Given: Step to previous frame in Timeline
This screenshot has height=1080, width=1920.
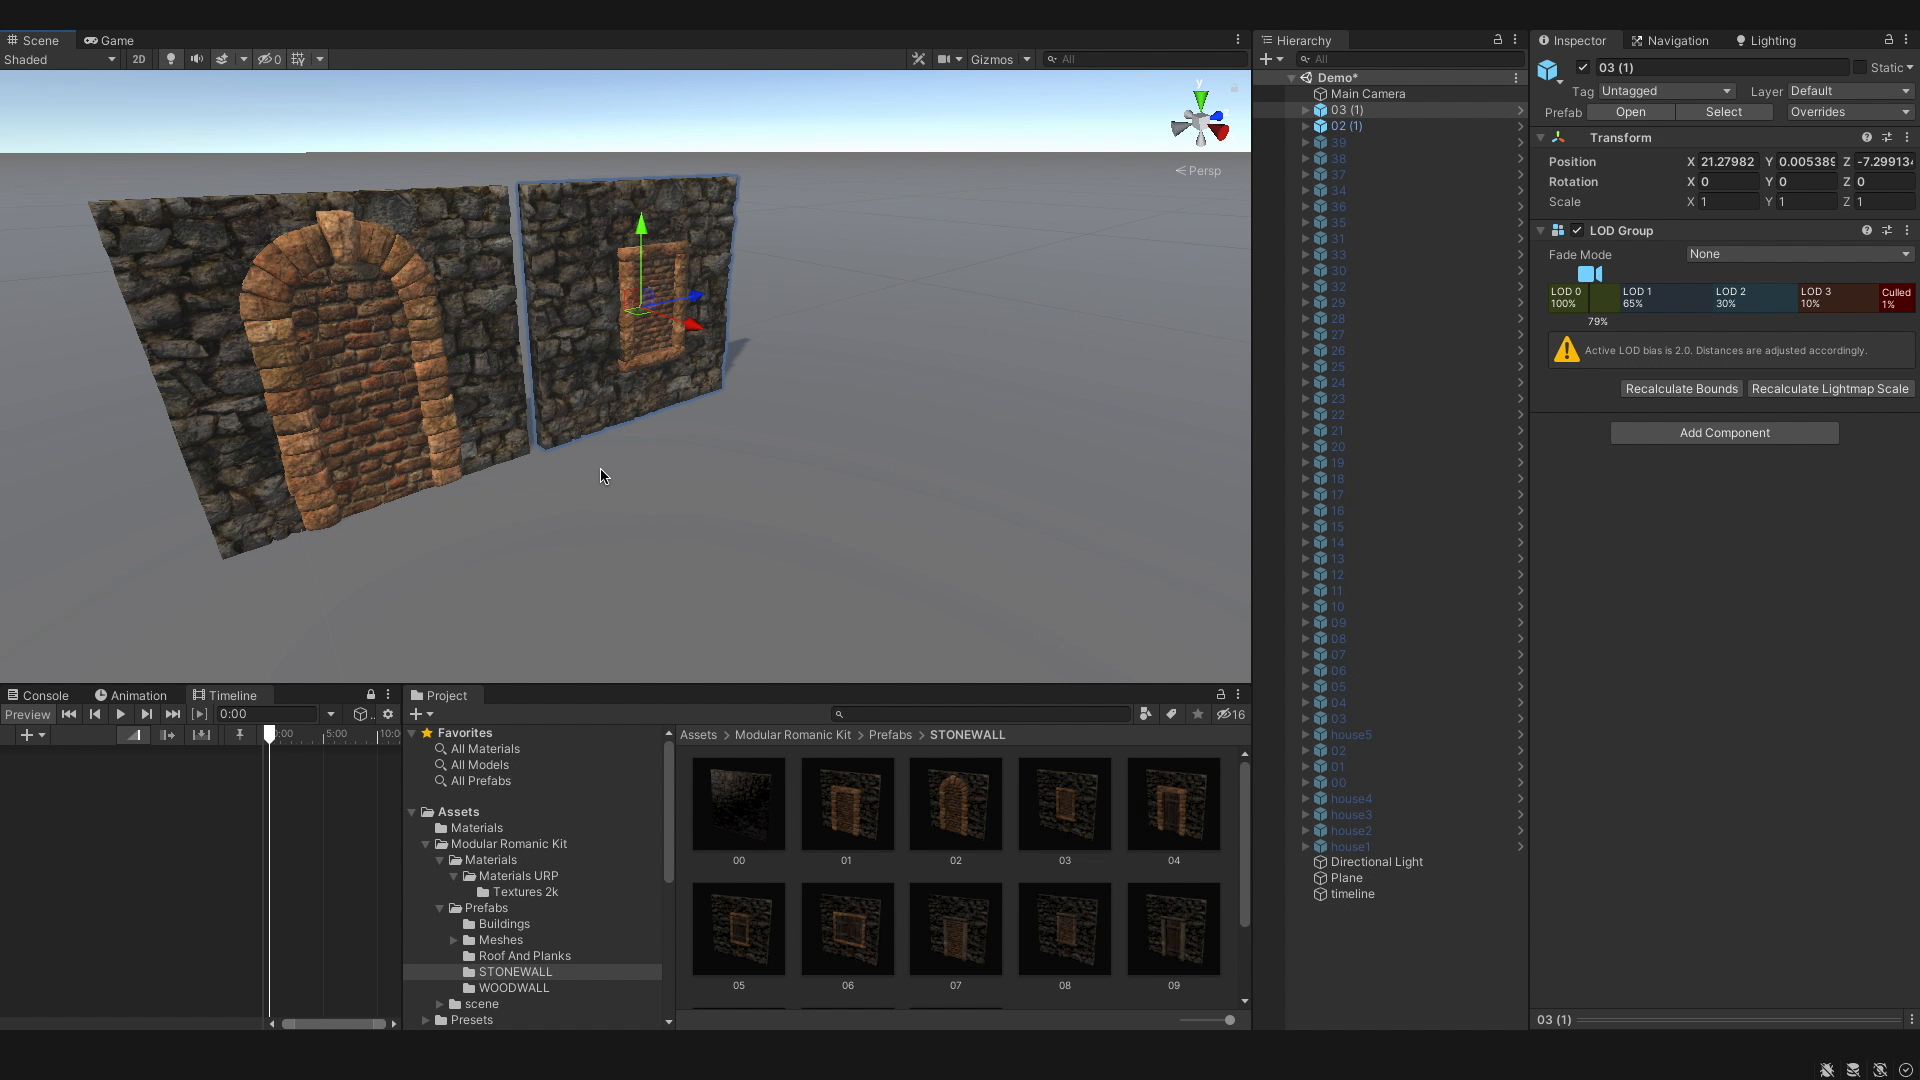Looking at the screenshot, I should [95, 714].
